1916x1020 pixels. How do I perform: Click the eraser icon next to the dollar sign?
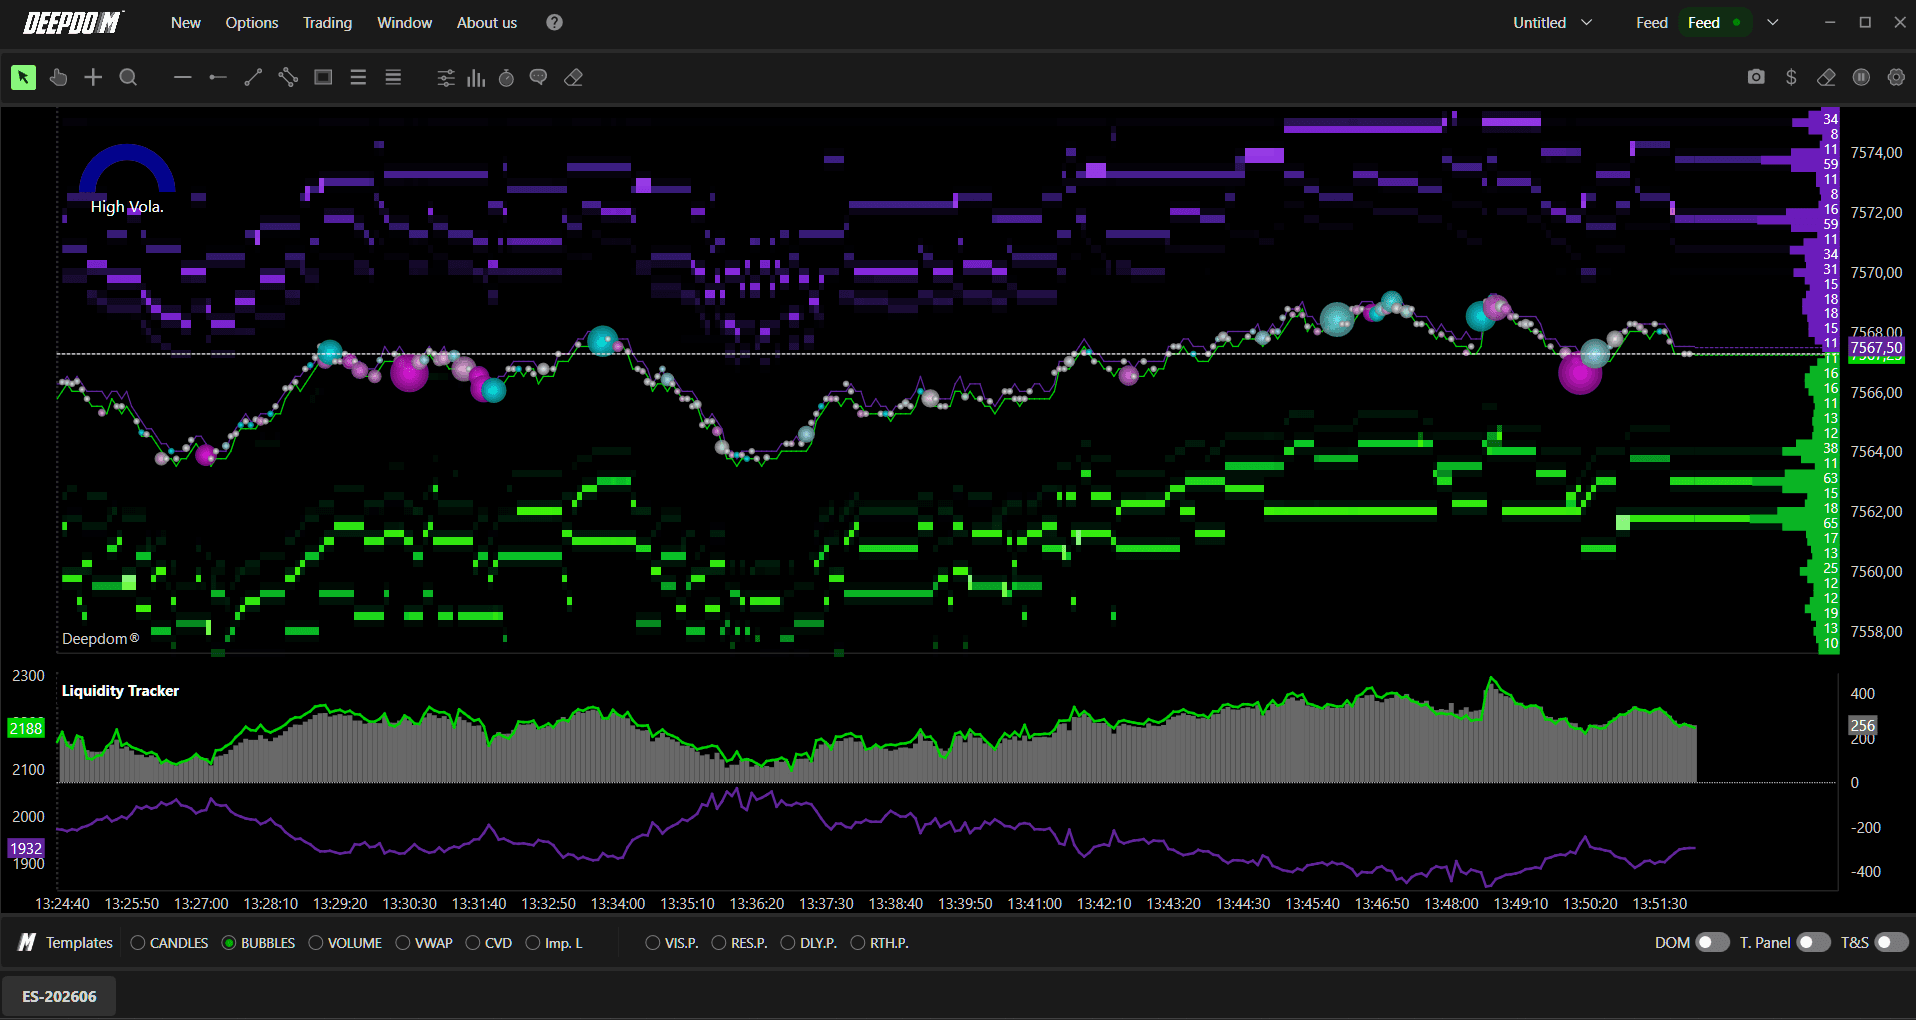(x=1826, y=77)
